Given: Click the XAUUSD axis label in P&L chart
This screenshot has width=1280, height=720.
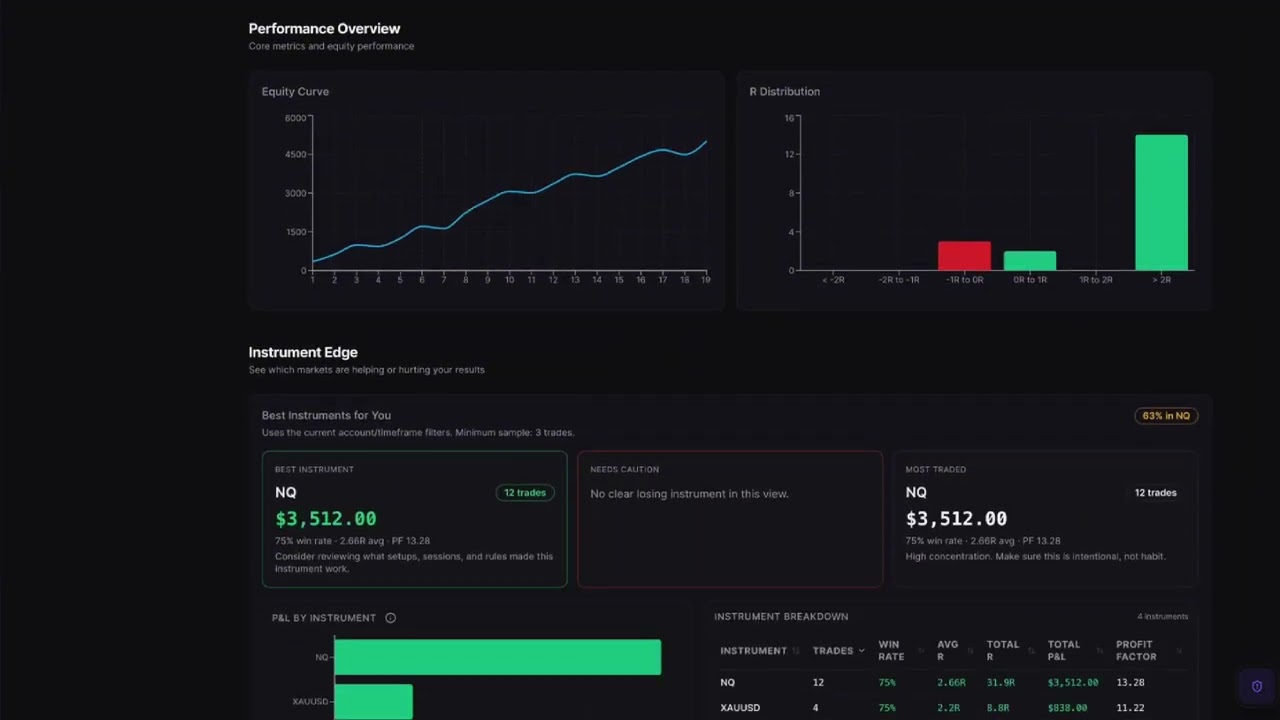Looking at the screenshot, I should [x=310, y=702].
